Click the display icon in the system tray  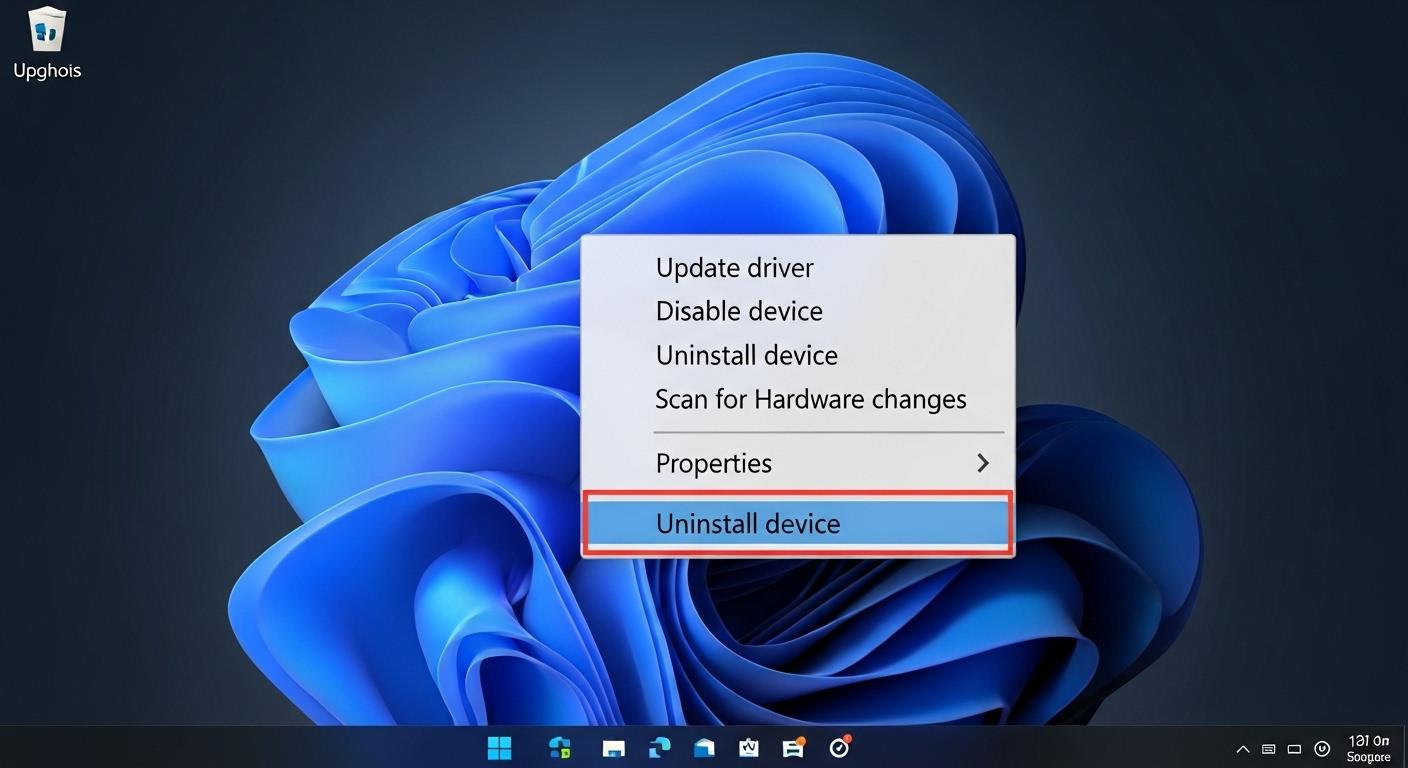point(1294,748)
